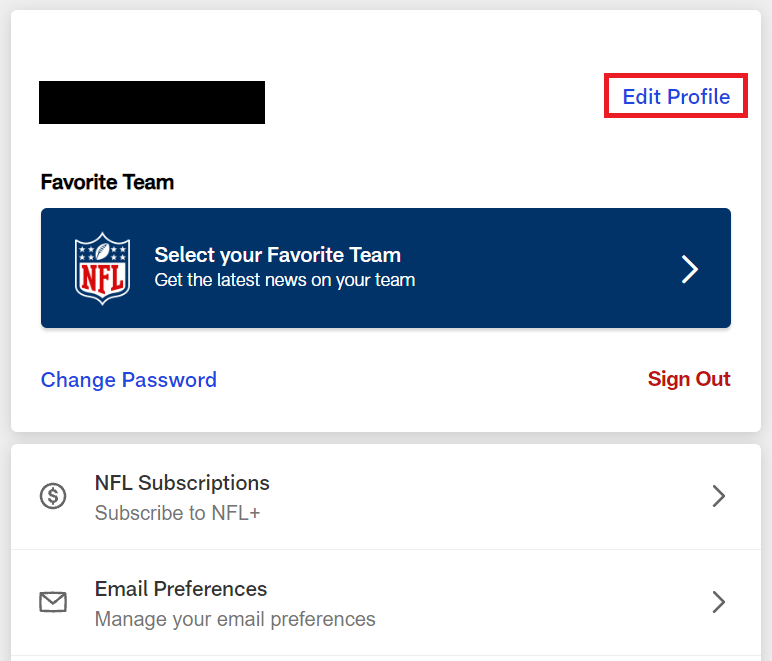Click the Favorite Team section heading
Image resolution: width=772 pixels, height=661 pixels.
coord(107,182)
